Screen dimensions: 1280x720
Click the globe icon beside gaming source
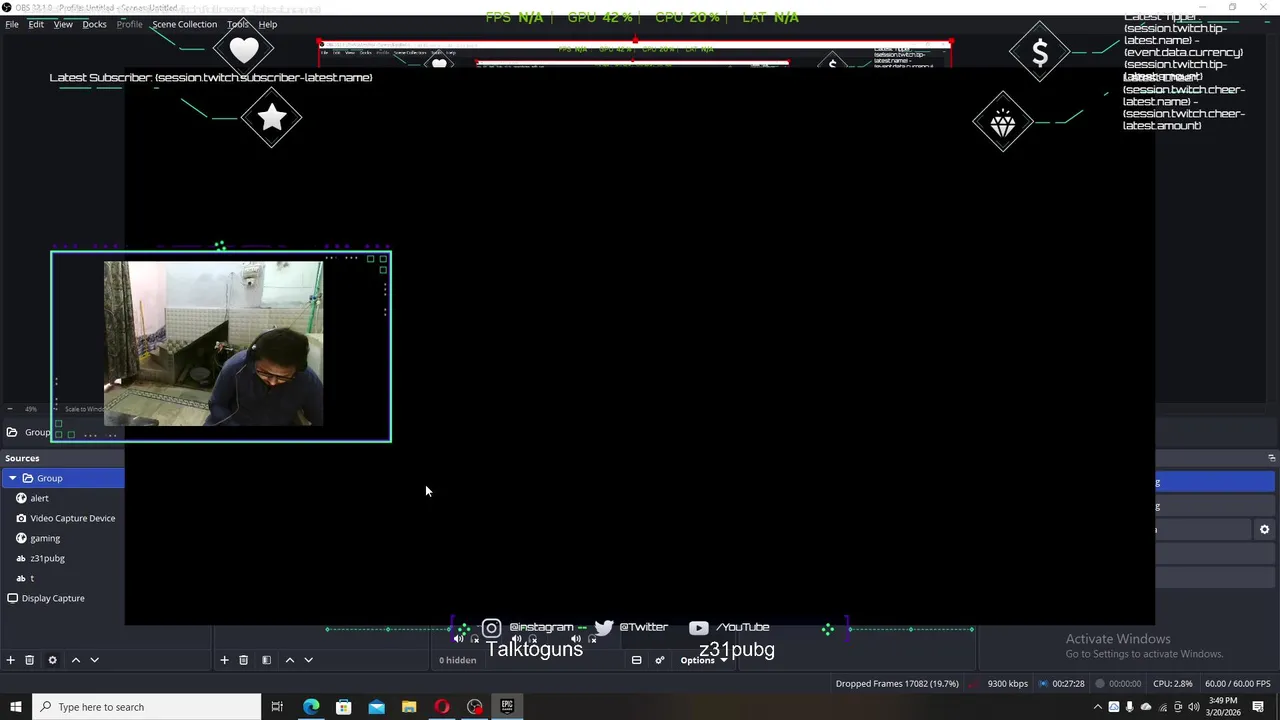[22, 538]
